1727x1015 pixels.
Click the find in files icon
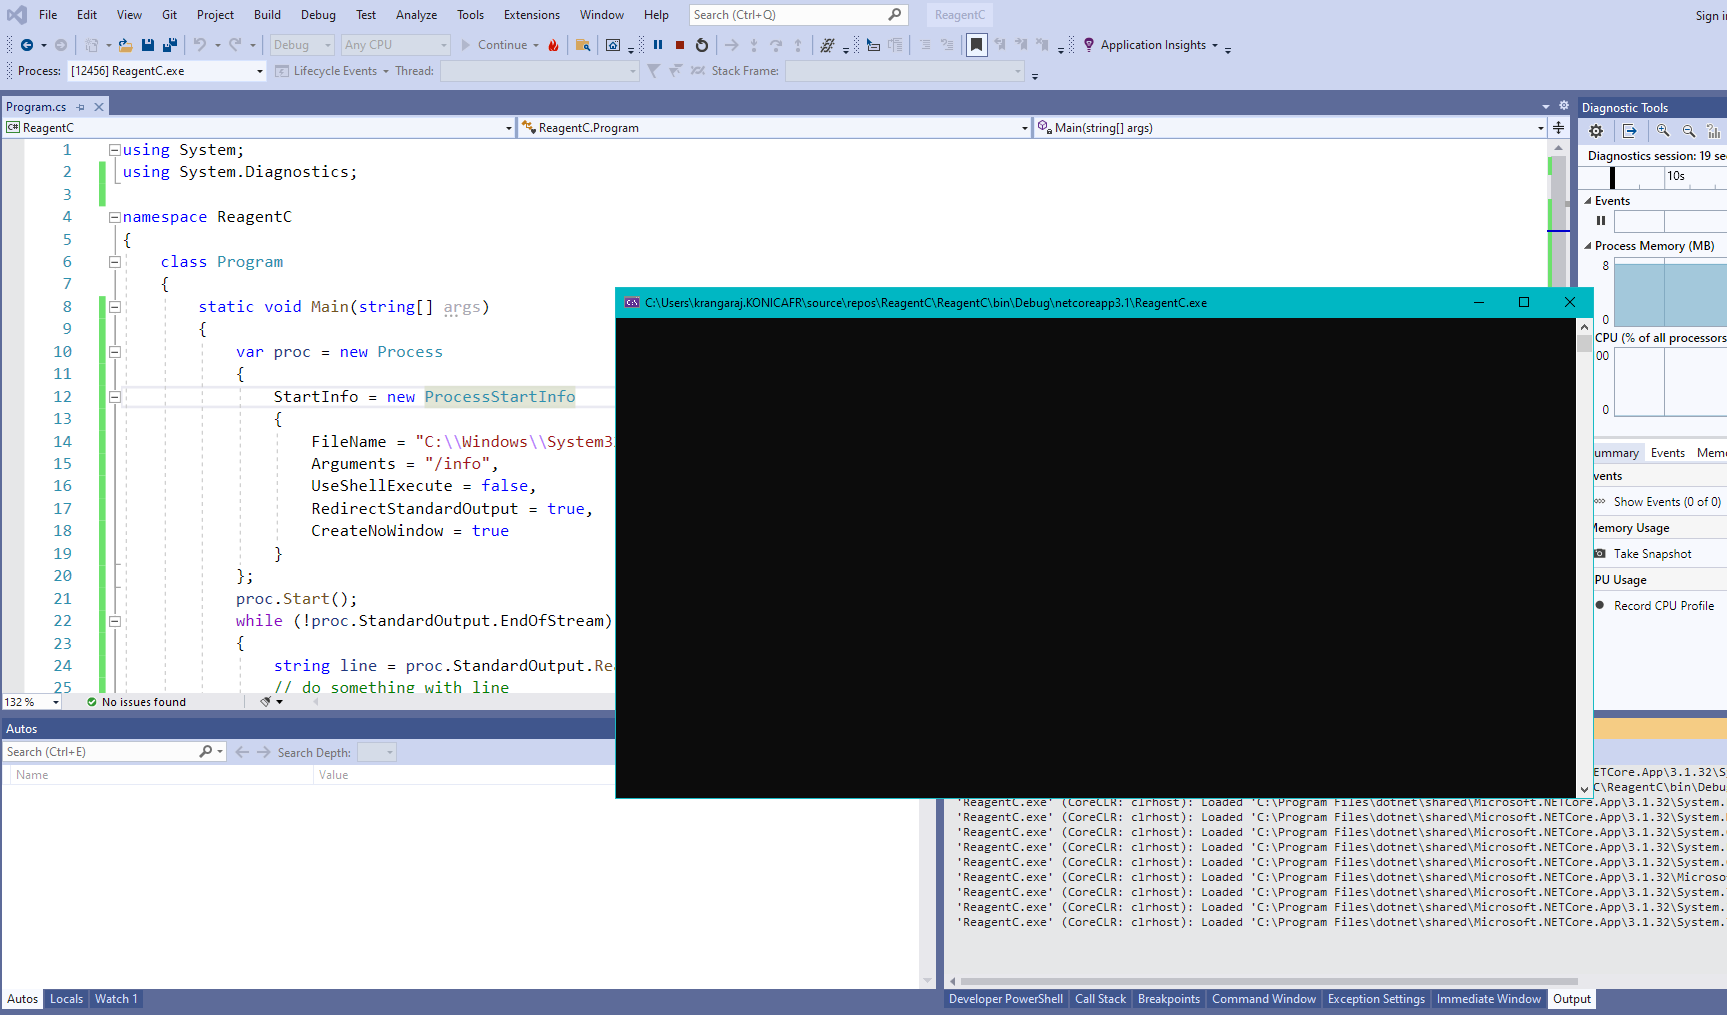pyautogui.click(x=583, y=45)
